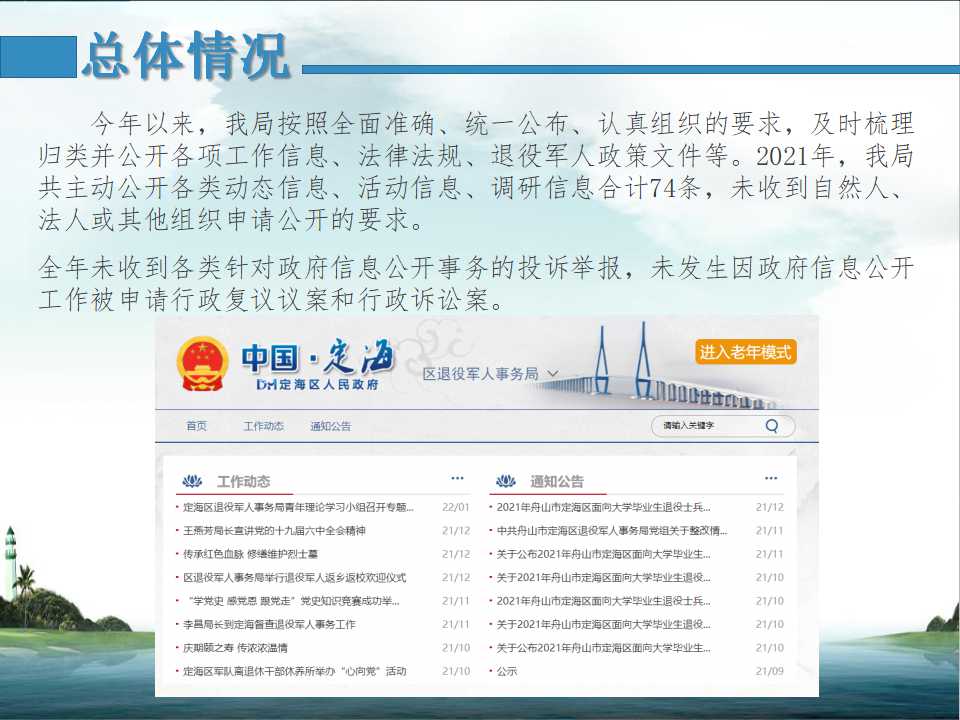Go to the 首页 nav tab
Image resolution: width=960 pixels, height=720 pixels.
pyautogui.click(x=196, y=426)
